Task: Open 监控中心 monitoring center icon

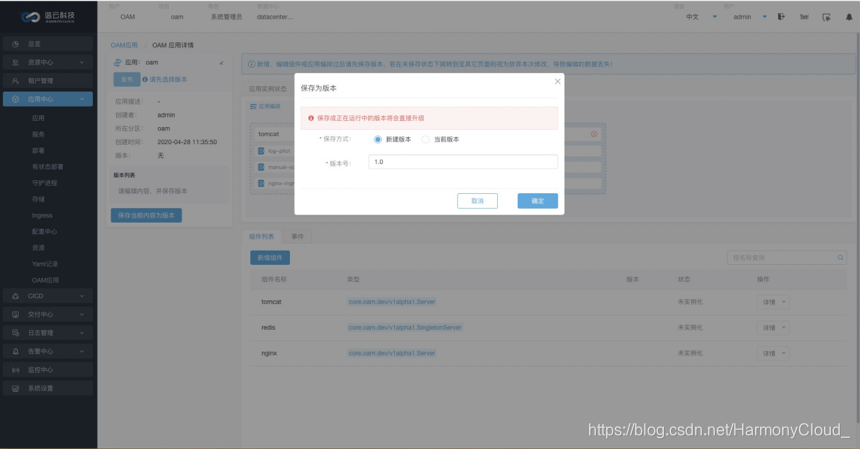Action: (15, 370)
